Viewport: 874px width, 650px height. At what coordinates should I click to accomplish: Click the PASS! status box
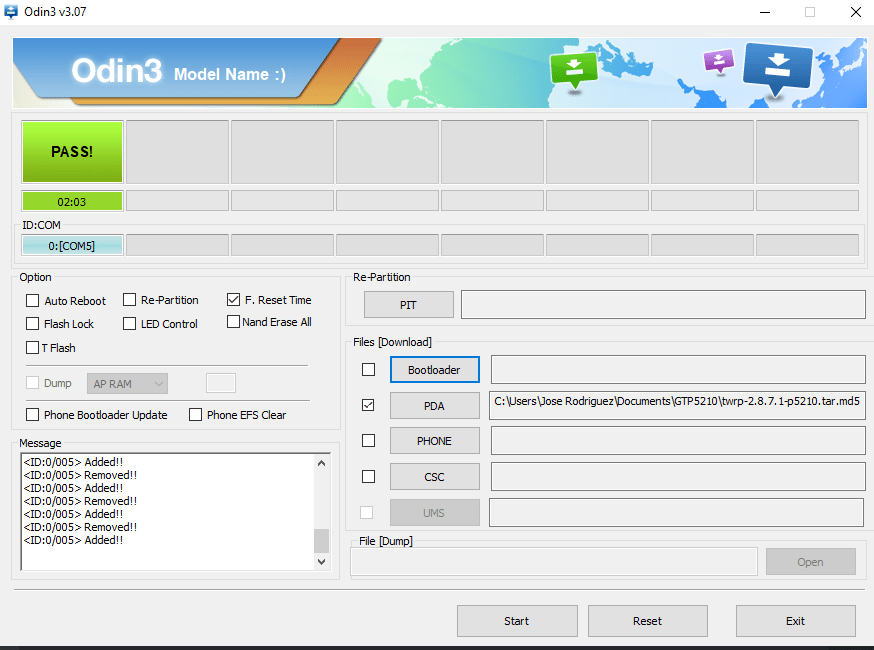(72, 152)
